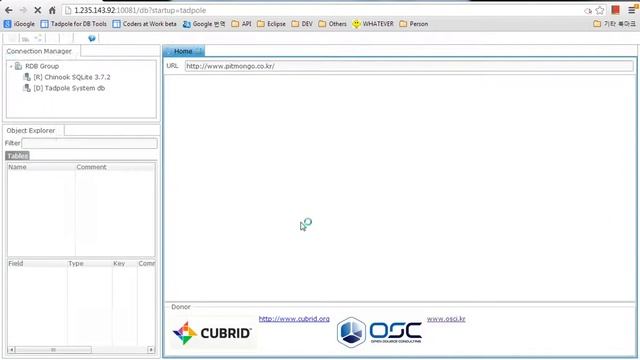
Task: Click the horizontal scrollbar thumb under the fields table
Action: pos(53,350)
